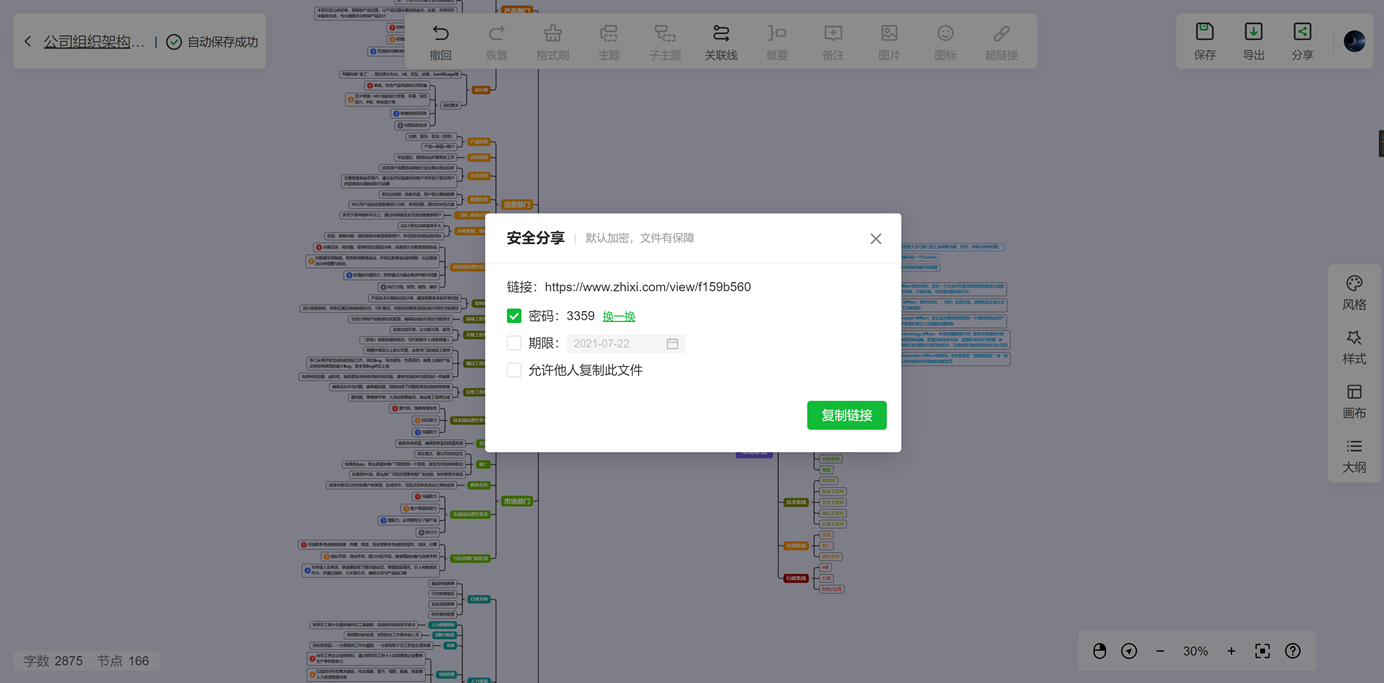Click the green 复制链接 button

click(x=847, y=415)
